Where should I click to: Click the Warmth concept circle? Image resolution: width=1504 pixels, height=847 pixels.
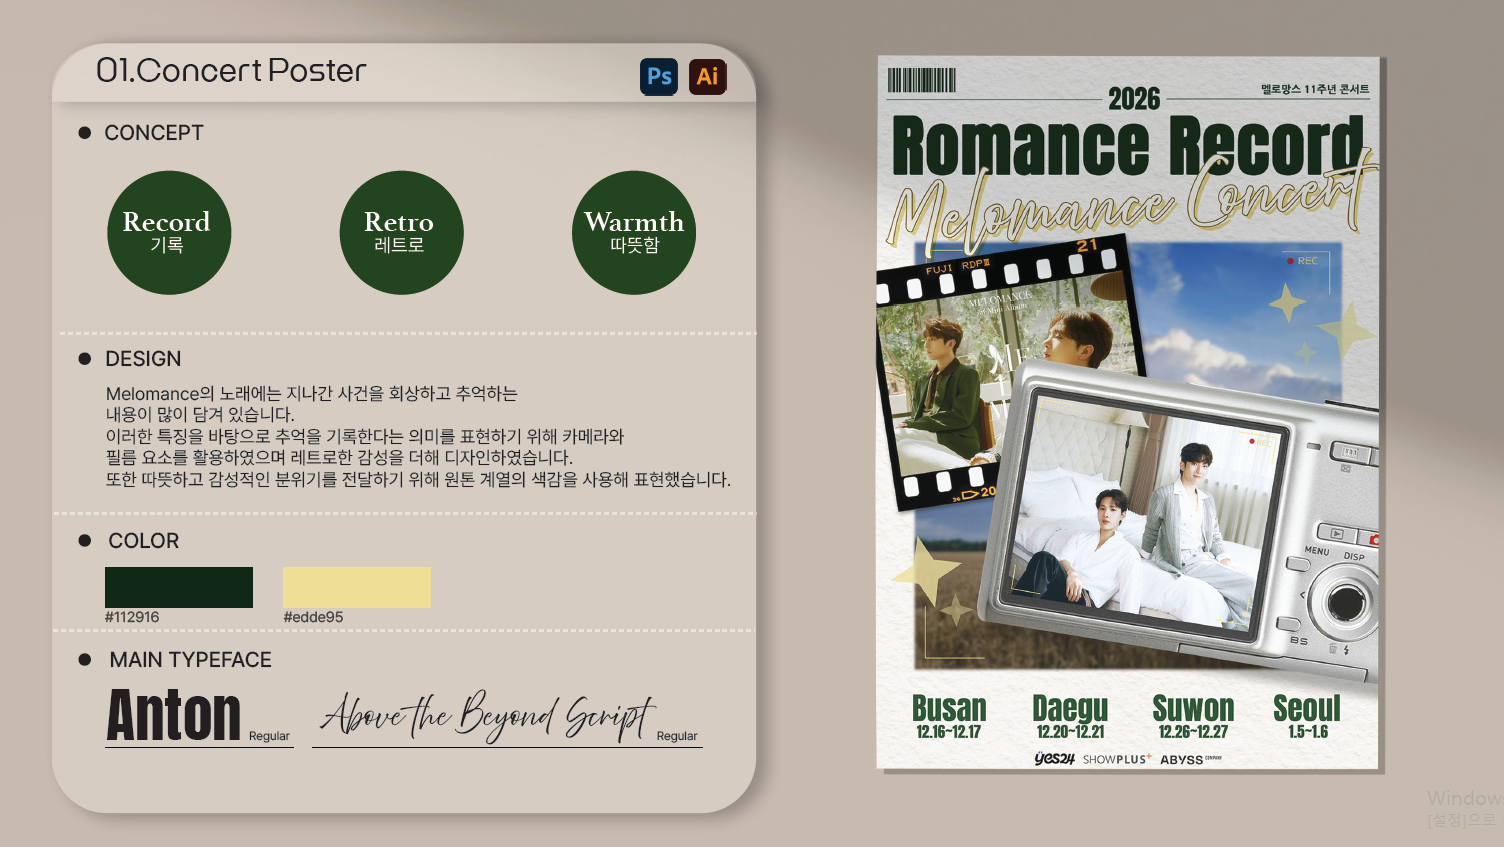[x=634, y=233]
